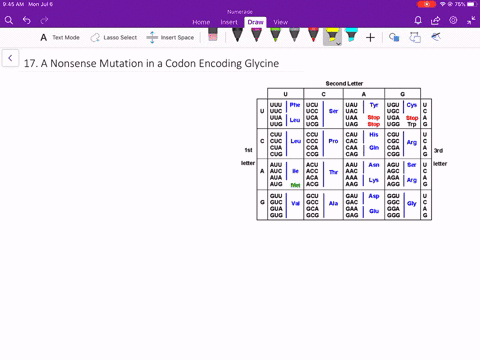Toggle Ink to Shape conversion
The height and width of the screenshot is (360, 480).
pyautogui.click(x=415, y=37)
